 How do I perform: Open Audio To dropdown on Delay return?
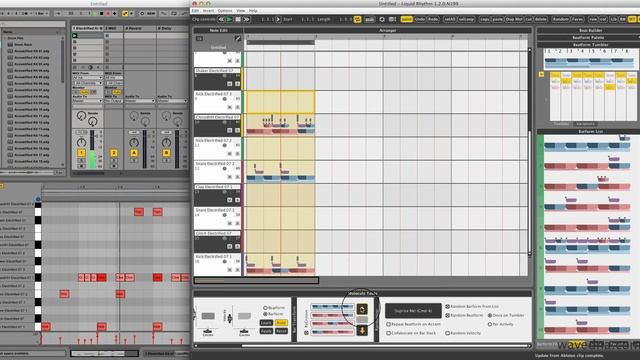[172, 101]
